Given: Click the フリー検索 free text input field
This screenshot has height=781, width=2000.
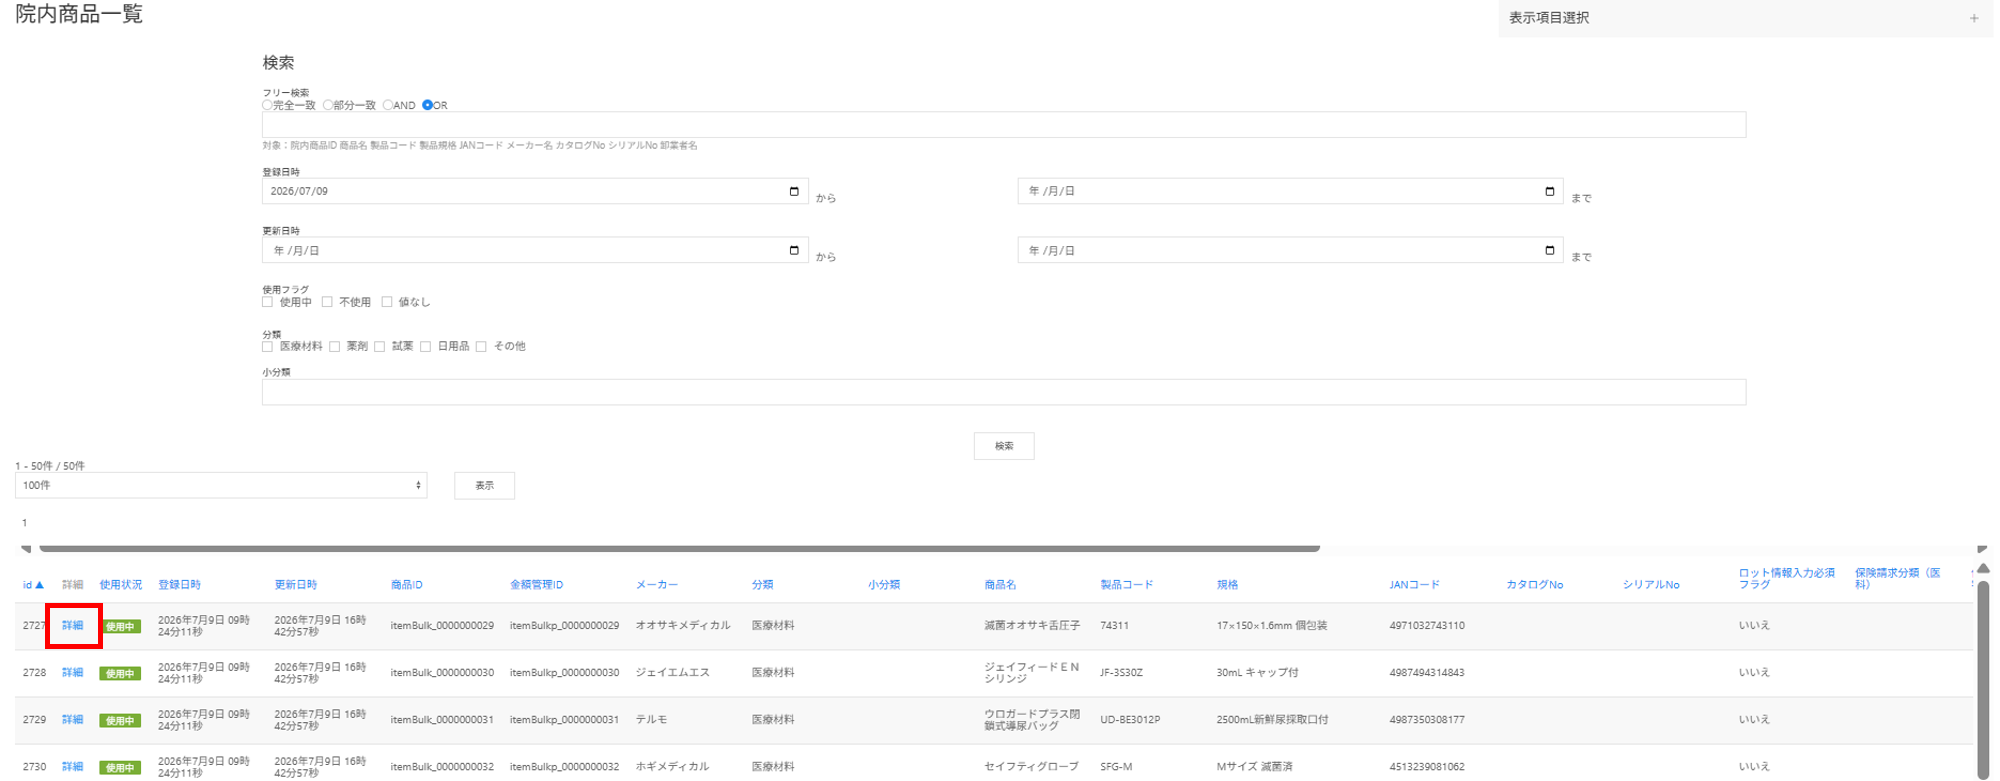Looking at the screenshot, I should pos(1004,125).
